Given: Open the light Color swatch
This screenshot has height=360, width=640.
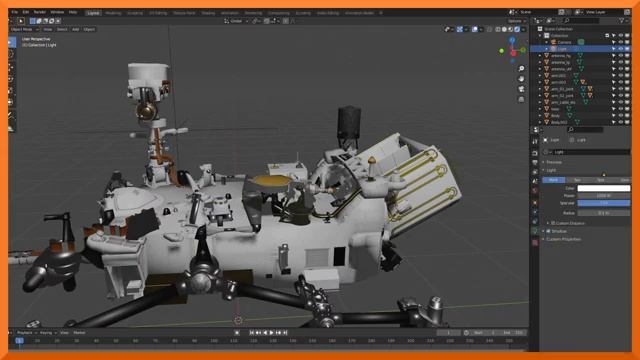Looking at the screenshot, I should coord(604,188).
